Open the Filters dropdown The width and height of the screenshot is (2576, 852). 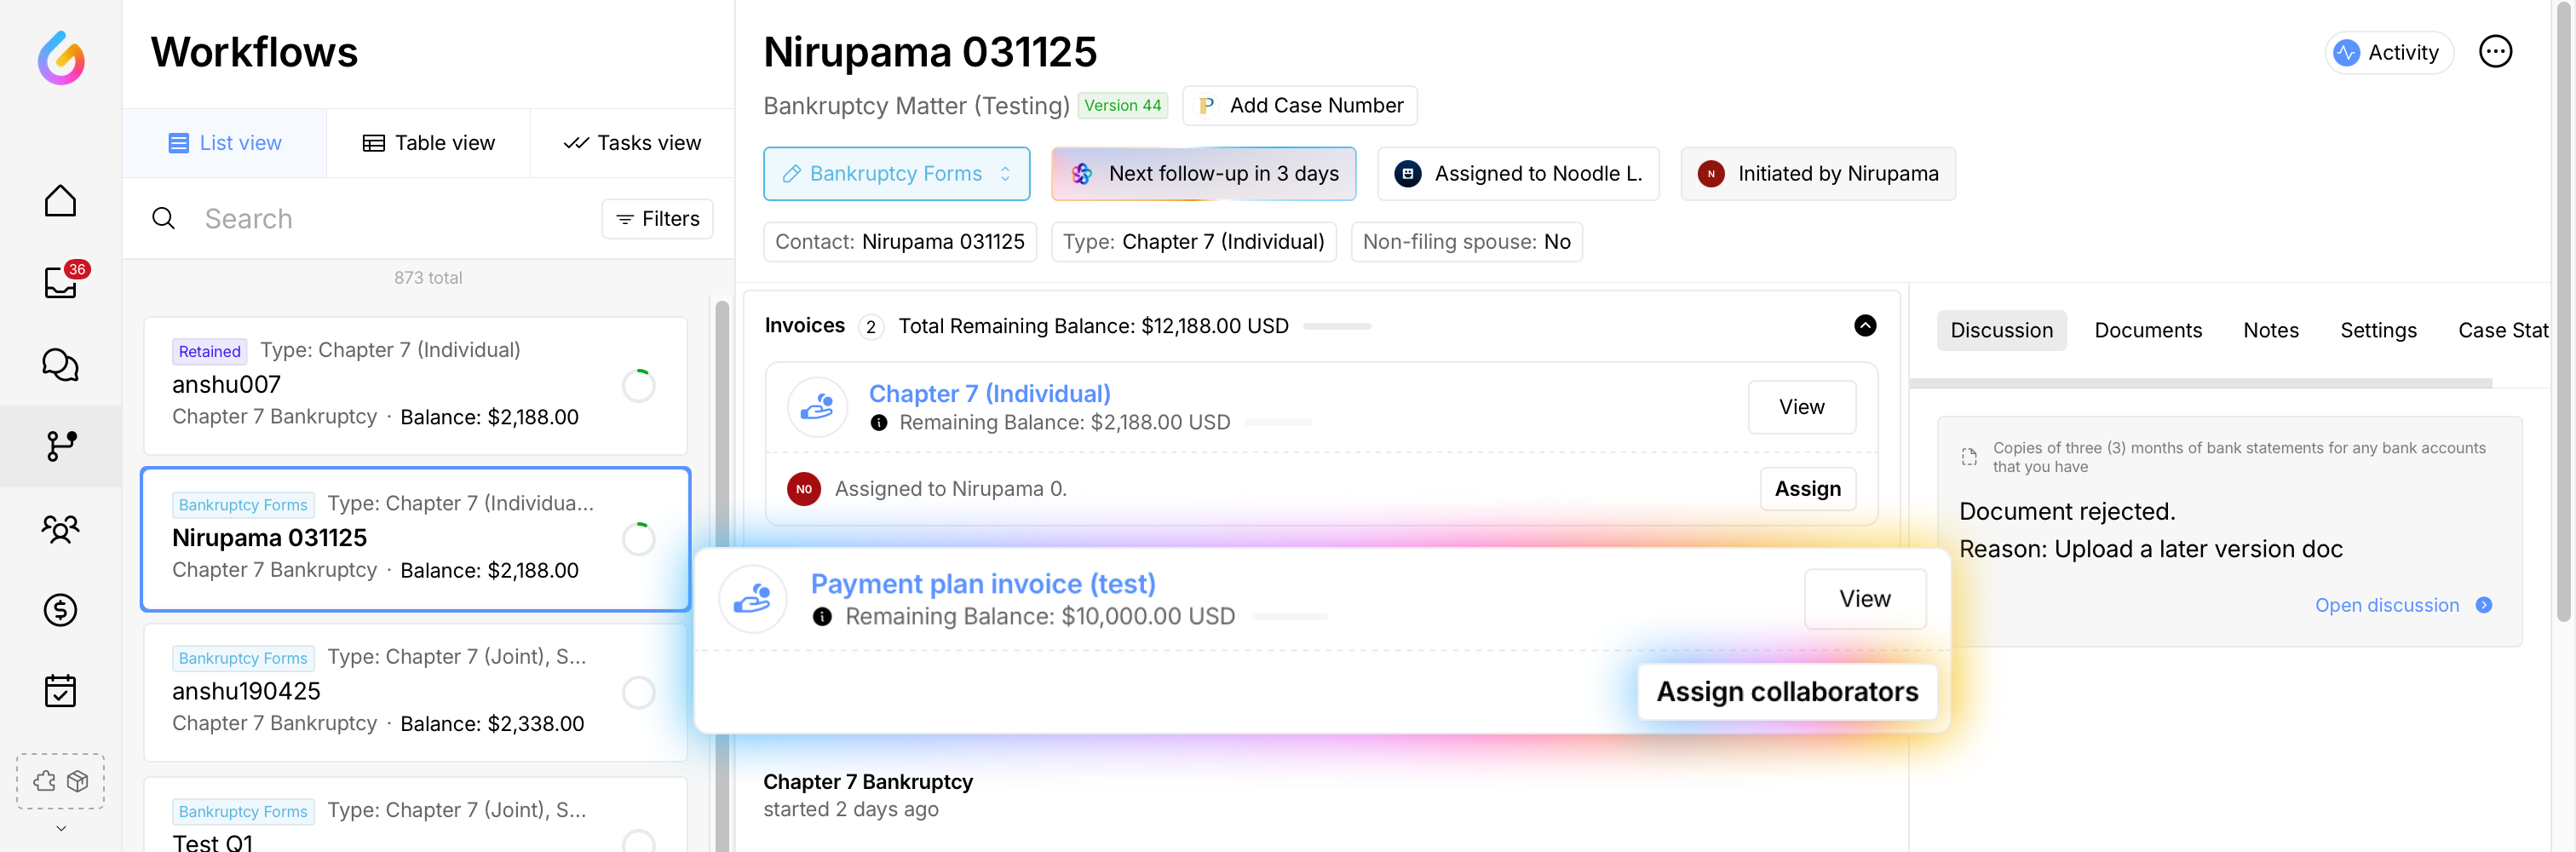tap(657, 219)
